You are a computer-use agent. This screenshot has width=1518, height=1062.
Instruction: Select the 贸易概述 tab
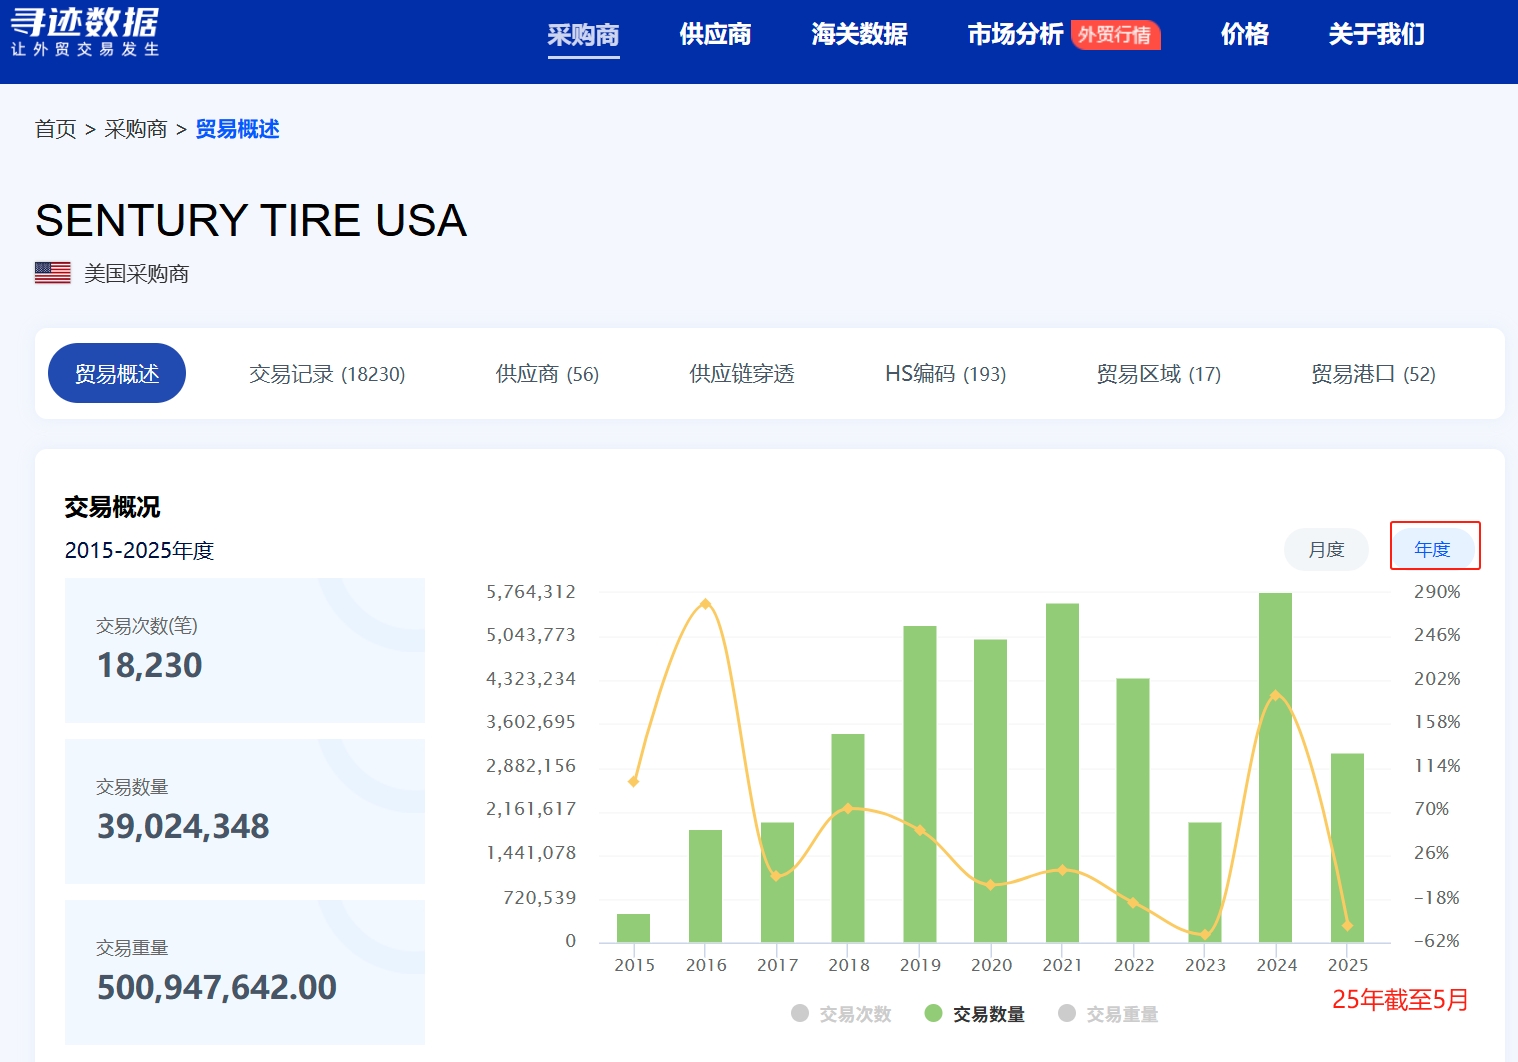(x=117, y=373)
